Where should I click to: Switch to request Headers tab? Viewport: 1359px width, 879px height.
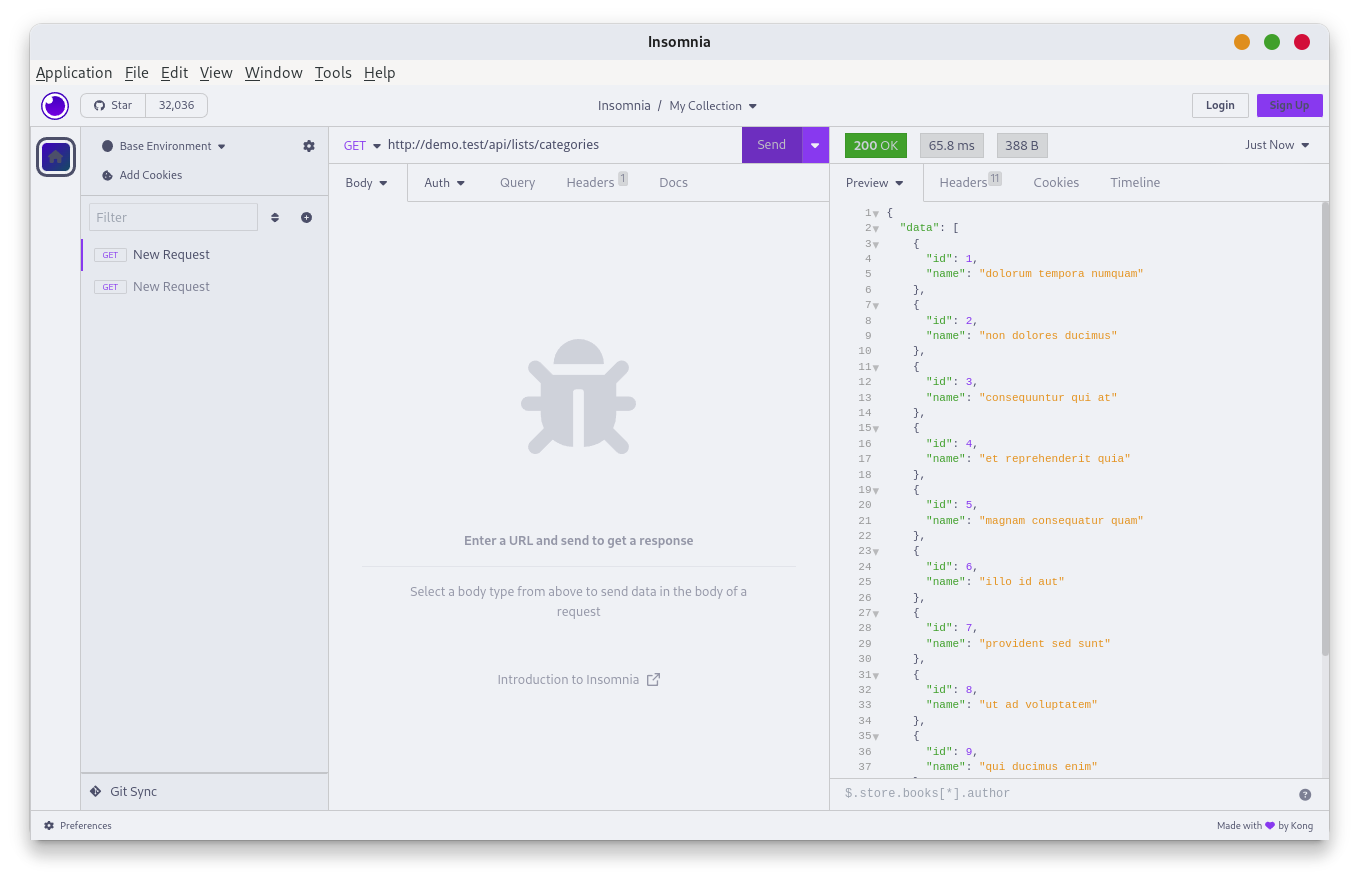click(597, 183)
